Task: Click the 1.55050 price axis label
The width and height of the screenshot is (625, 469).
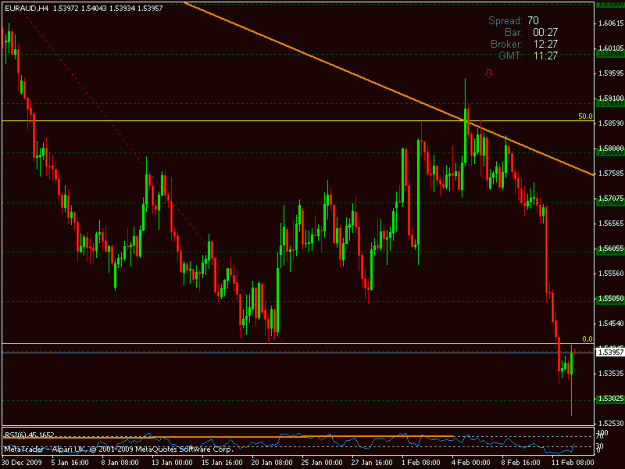Action: click(x=610, y=298)
